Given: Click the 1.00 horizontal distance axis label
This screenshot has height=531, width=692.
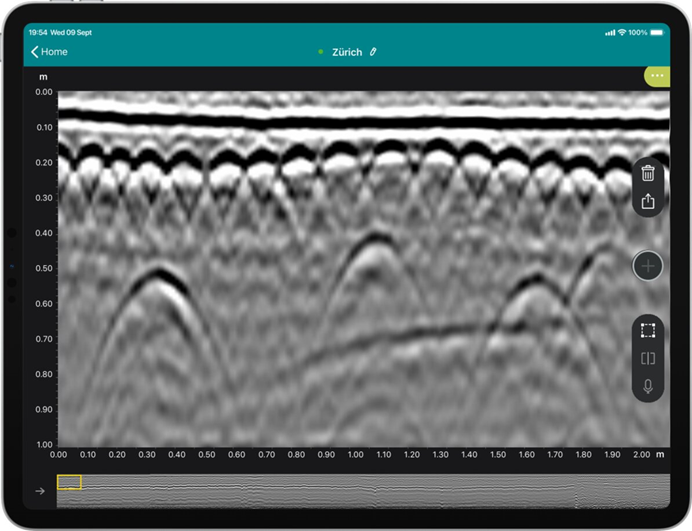Looking at the screenshot, I should tap(355, 455).
